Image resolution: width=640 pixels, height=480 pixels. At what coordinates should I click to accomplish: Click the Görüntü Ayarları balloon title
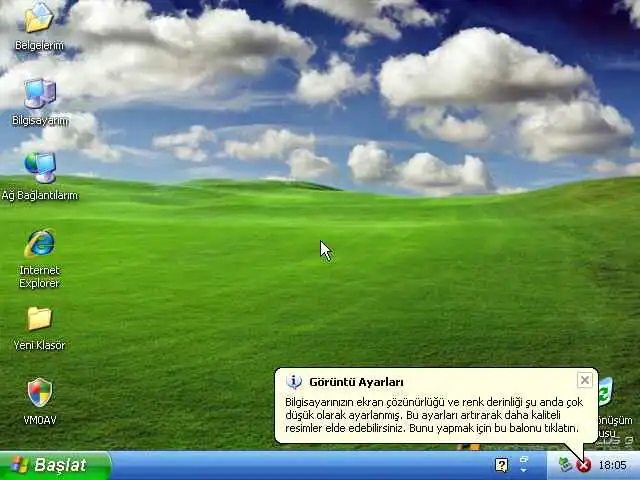356,382
